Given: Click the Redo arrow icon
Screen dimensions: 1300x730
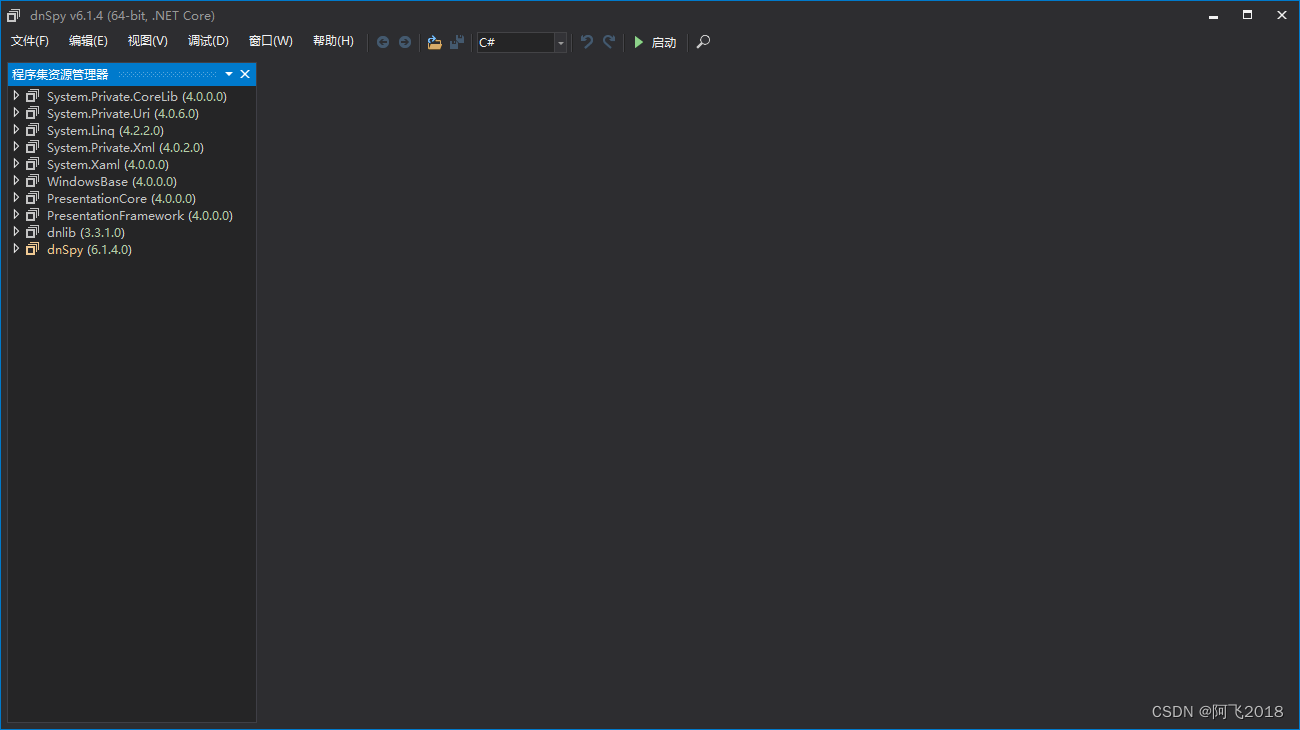Looking at the screenshot, I should (609, 42).
